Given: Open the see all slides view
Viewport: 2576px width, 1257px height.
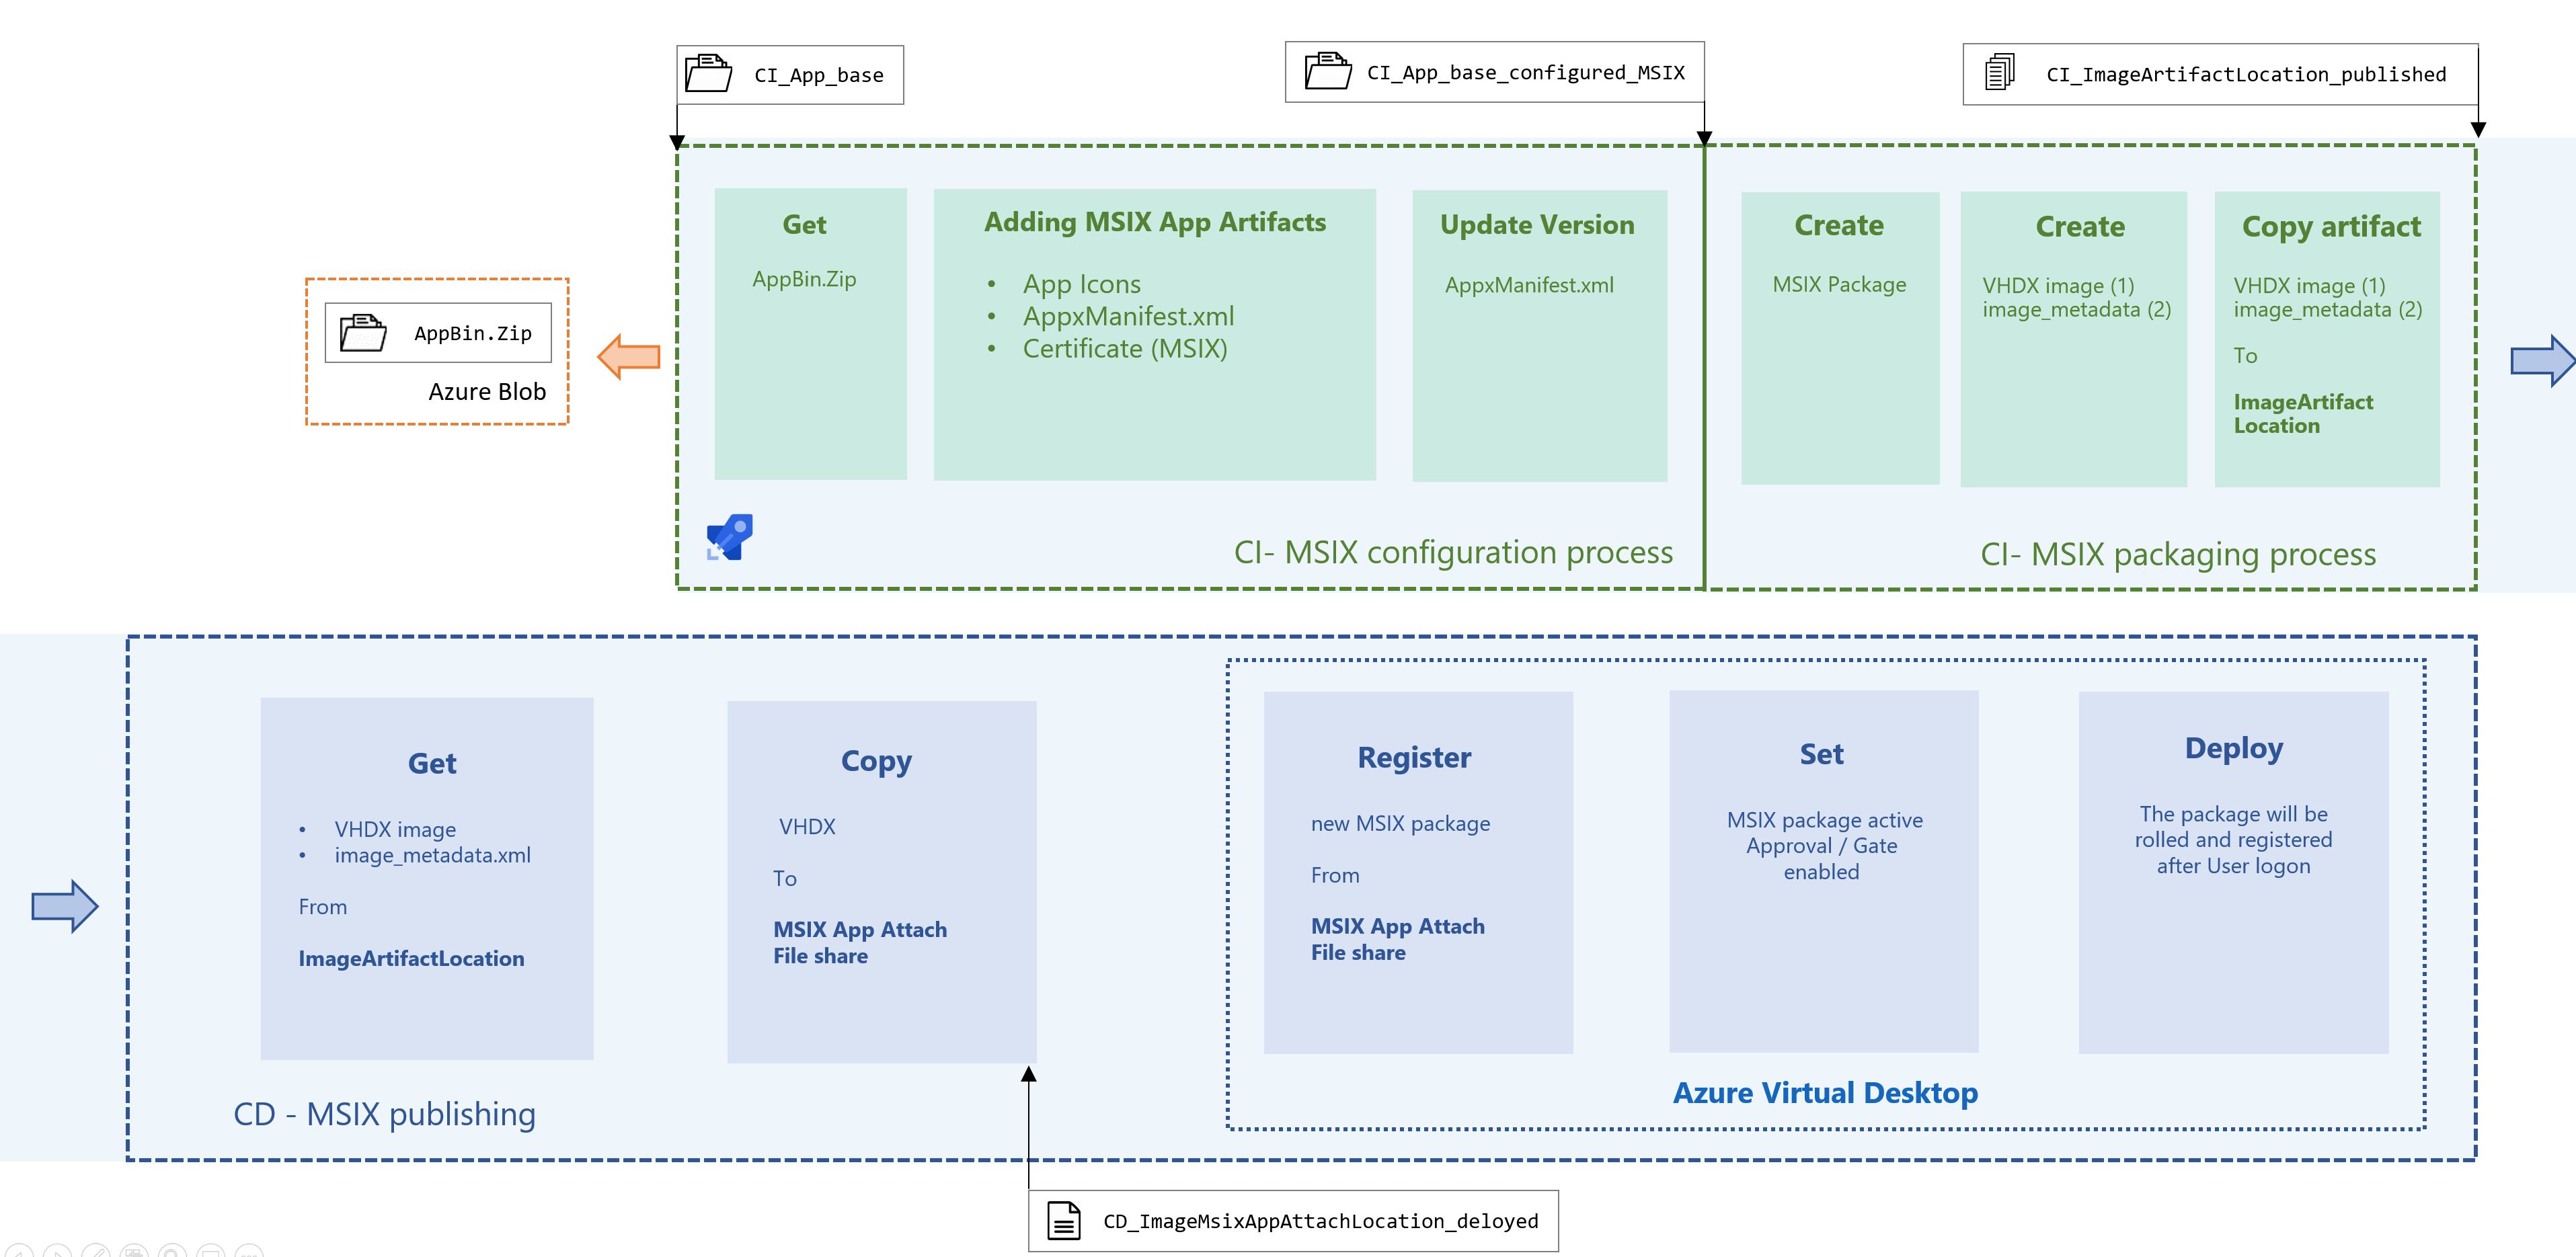Looking at the screenshot, I should click(x=134, y=1252).
